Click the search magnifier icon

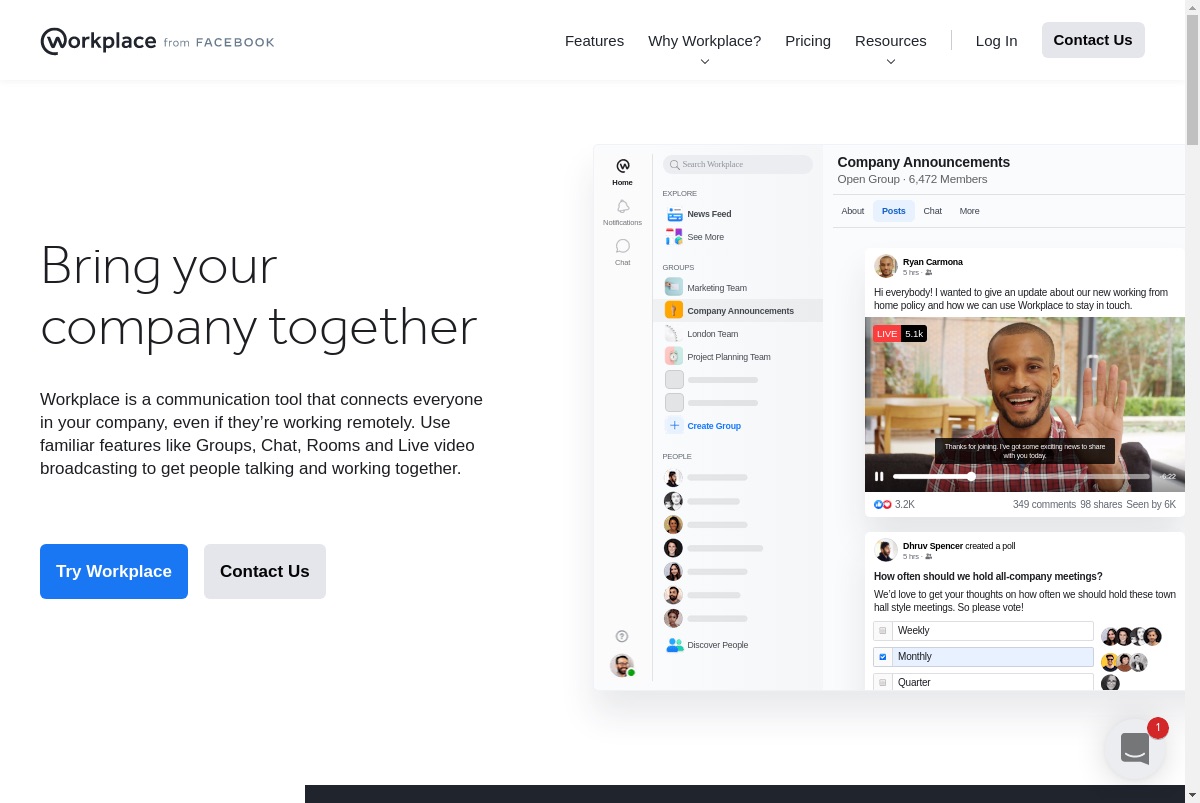(x=675, y=164)
